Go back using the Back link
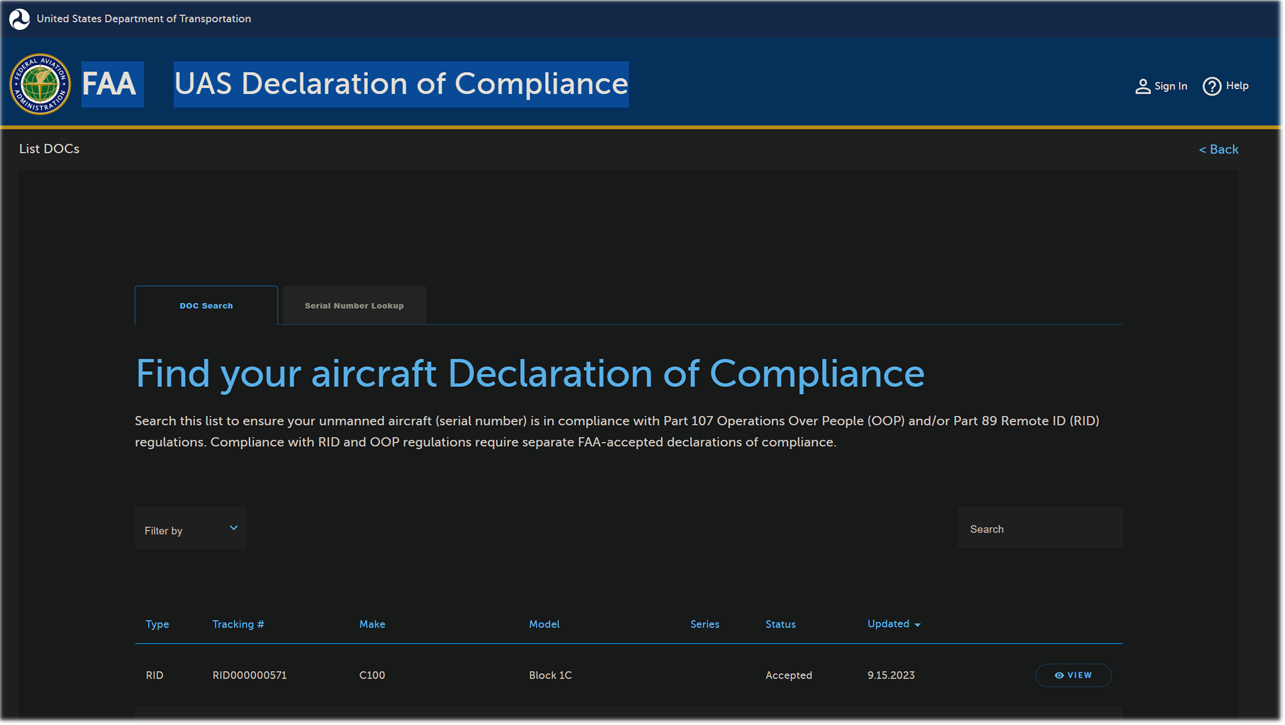Screen dimensions: 1285x725 click(1218, 150)
